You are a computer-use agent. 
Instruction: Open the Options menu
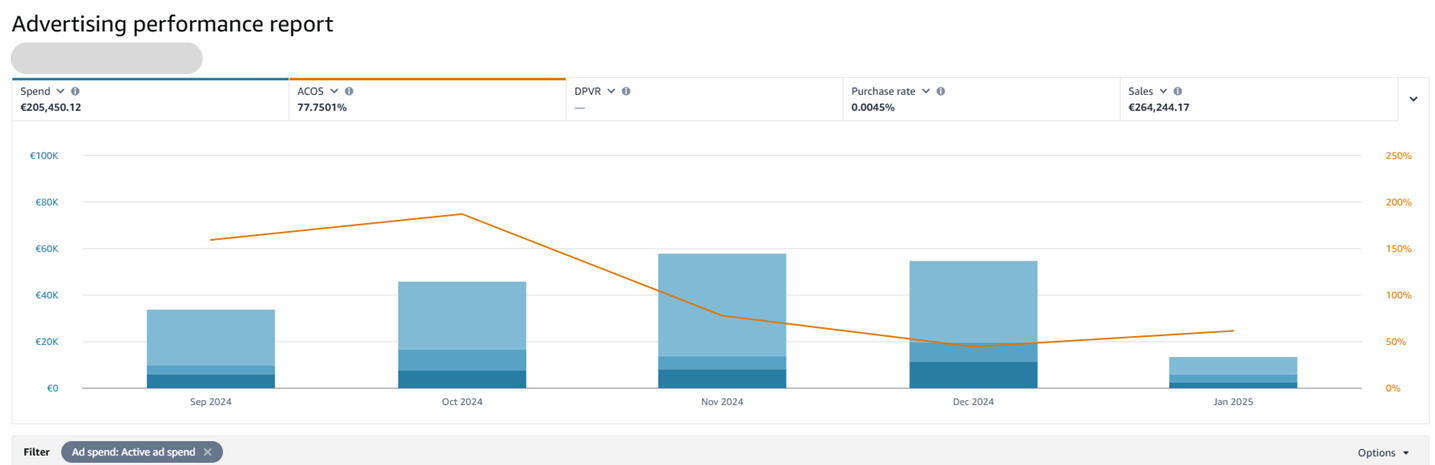coord(1383,452)
